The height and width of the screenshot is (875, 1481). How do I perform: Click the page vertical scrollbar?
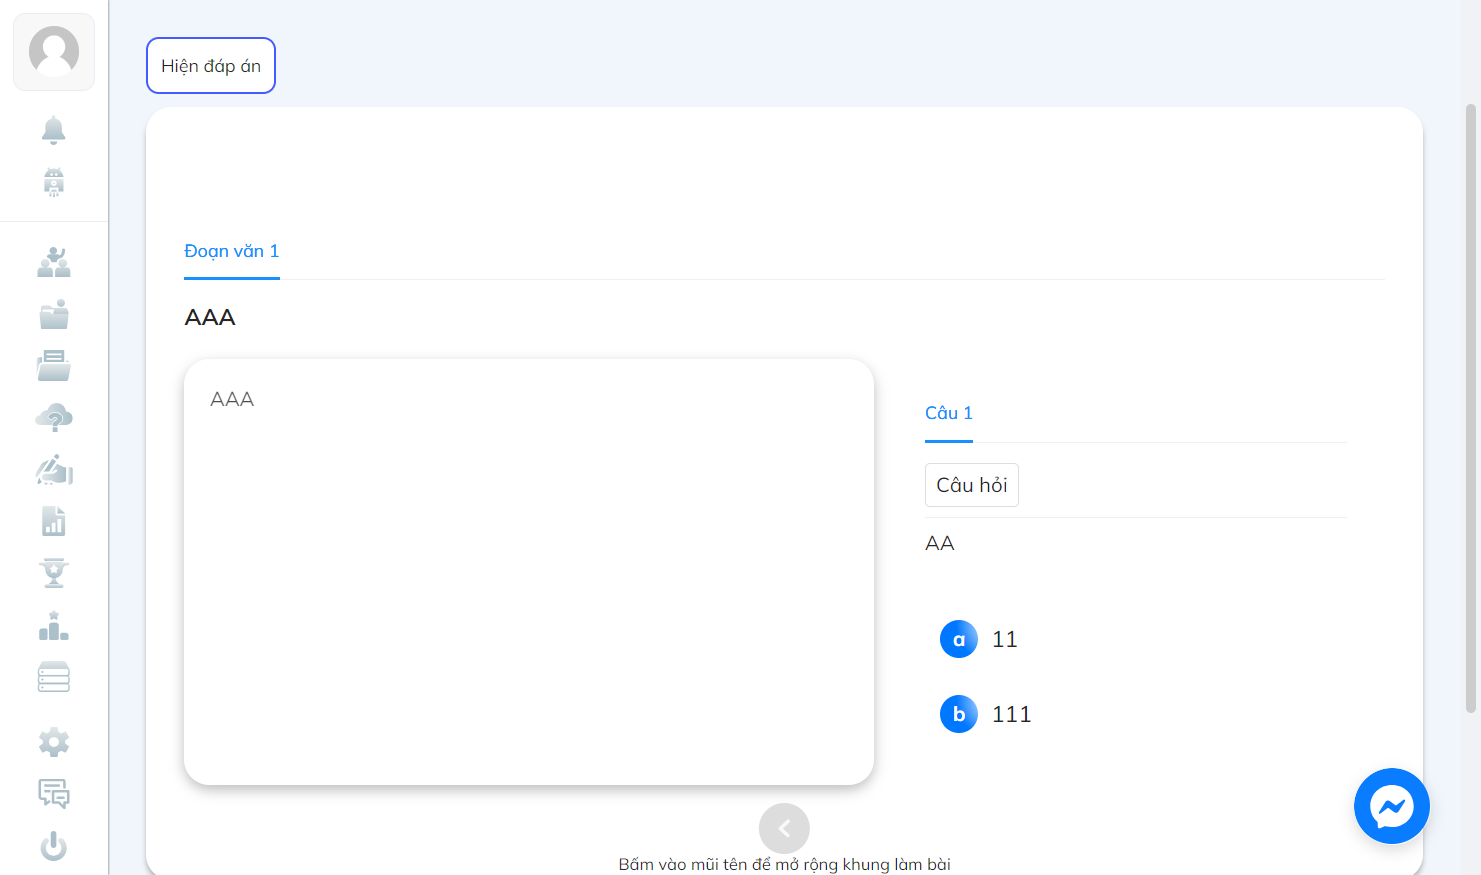tap(1471, 408)
